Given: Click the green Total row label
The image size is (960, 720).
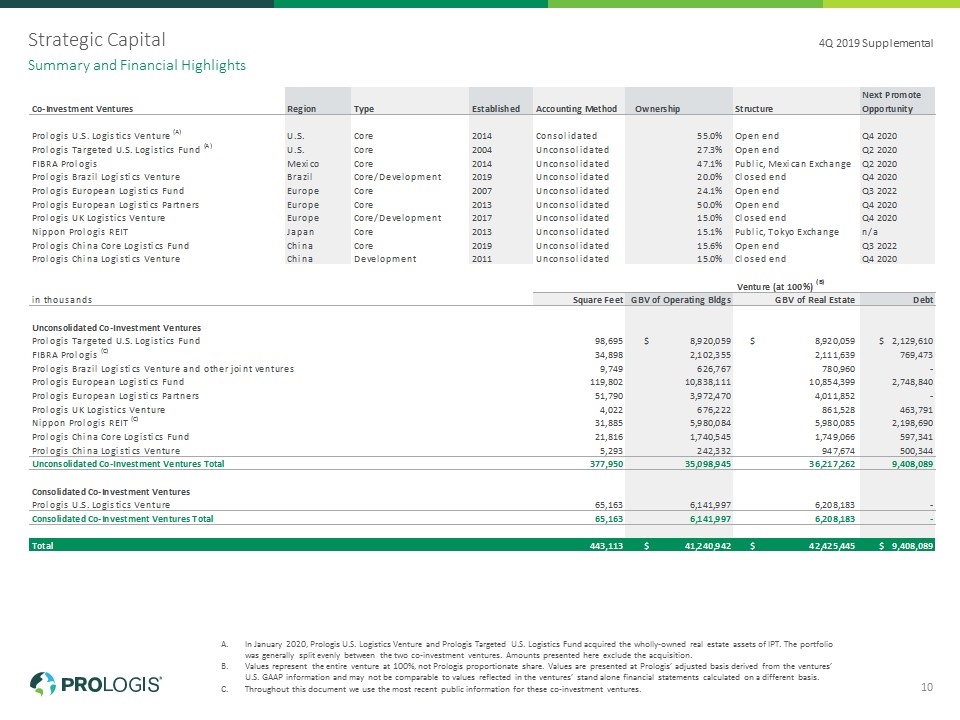Looking at the screenshot, I should pyautogui.click(x=42, y=546).
